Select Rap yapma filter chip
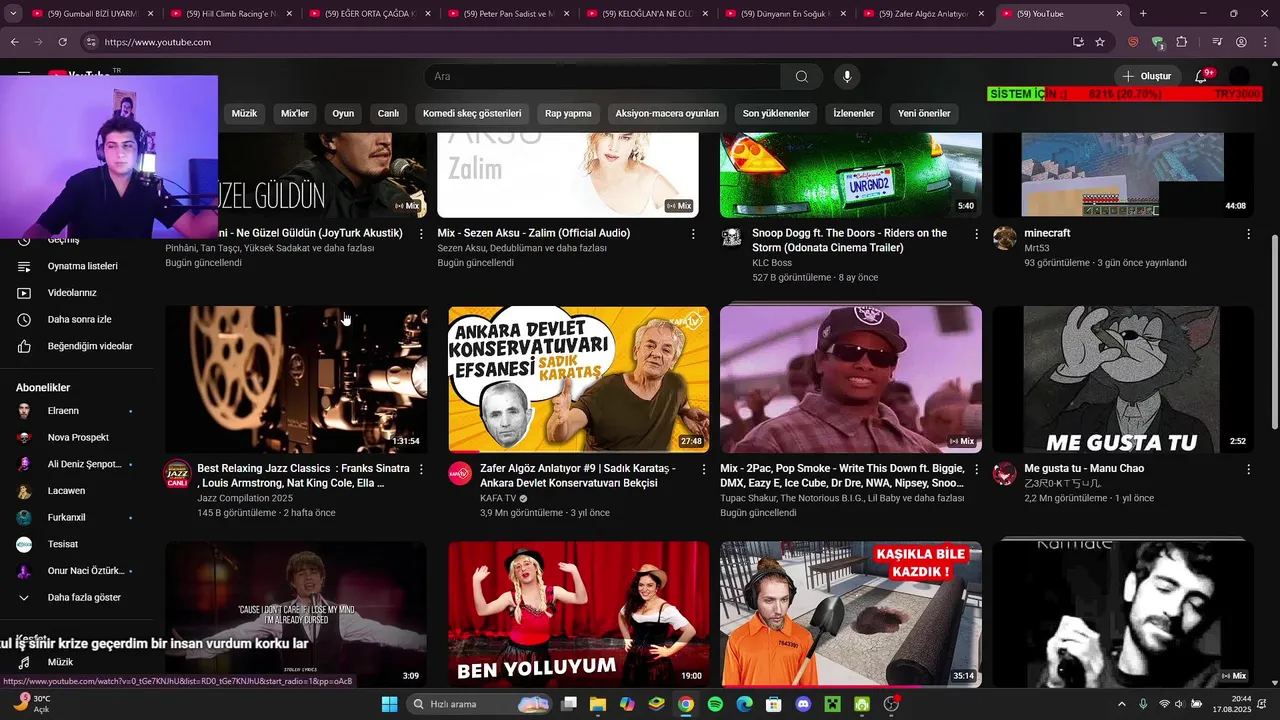The width and height of the screenshot is (1280, 720). tap(568, 113)
